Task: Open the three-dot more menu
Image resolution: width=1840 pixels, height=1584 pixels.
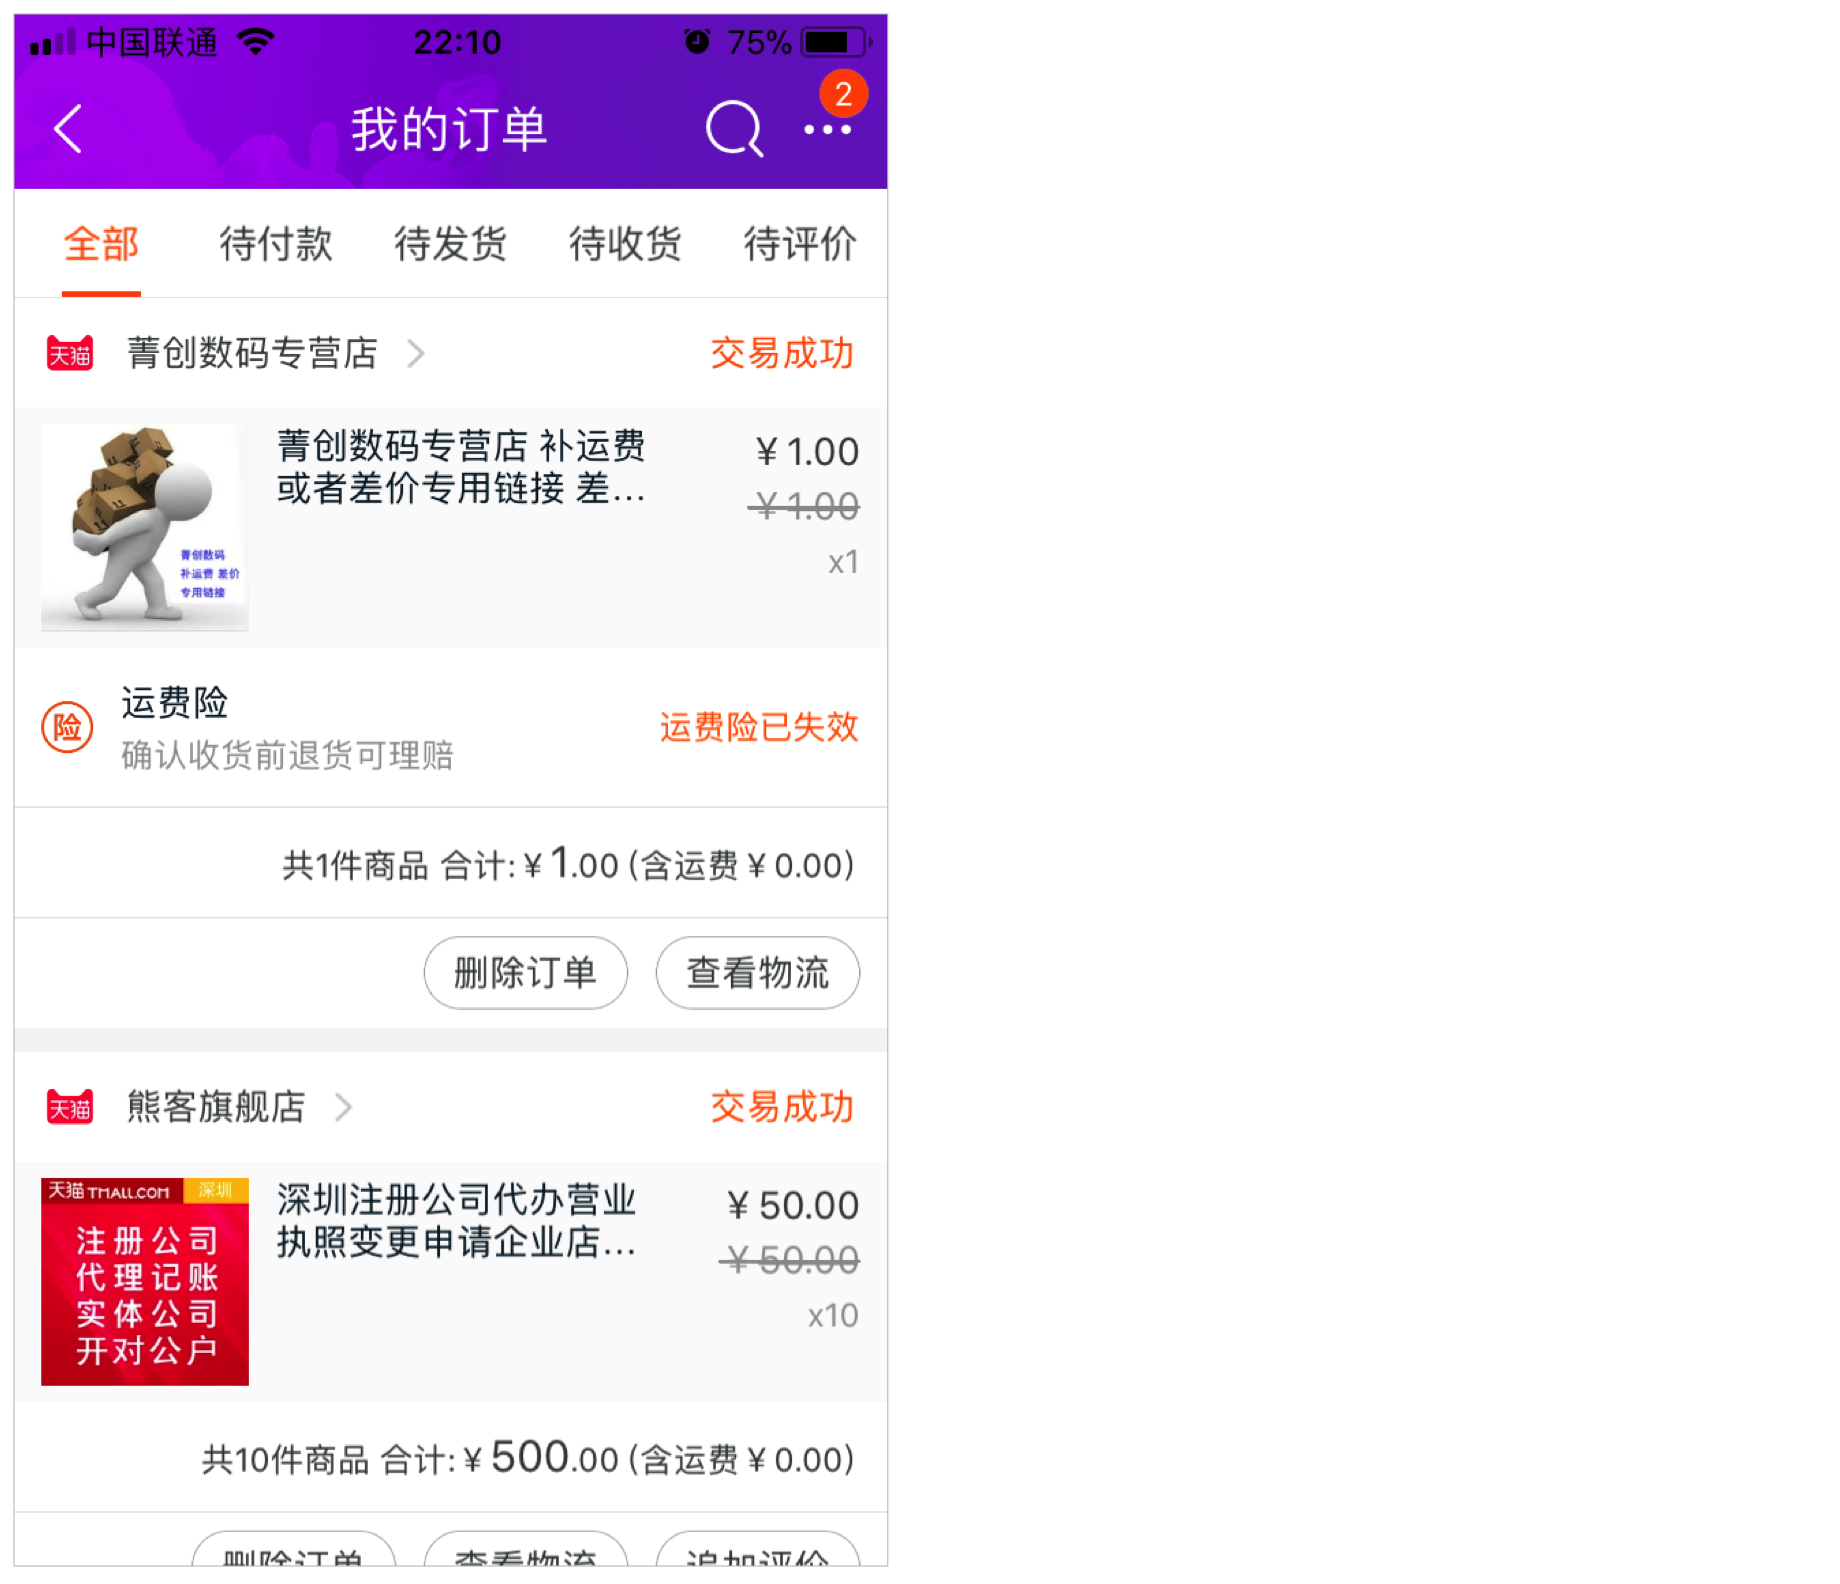Action: (x=827, y=130)
